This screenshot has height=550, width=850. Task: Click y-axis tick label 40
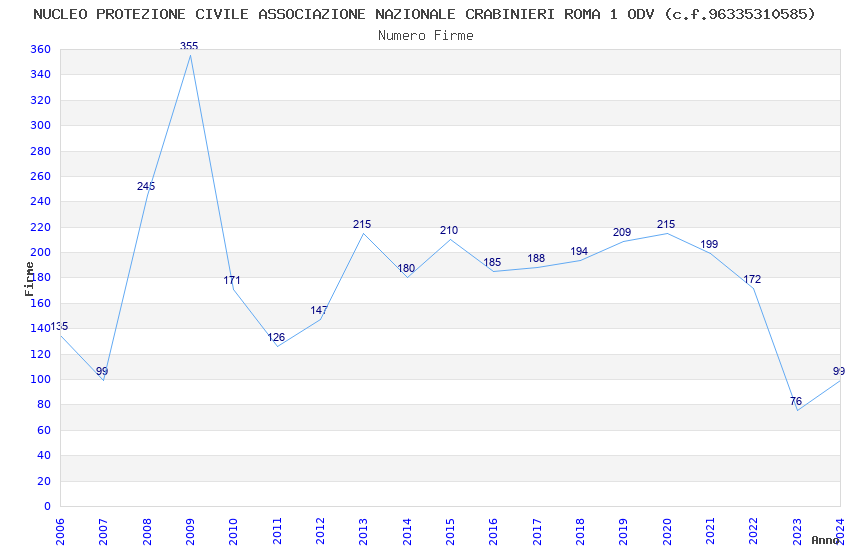tap(44, 455)
